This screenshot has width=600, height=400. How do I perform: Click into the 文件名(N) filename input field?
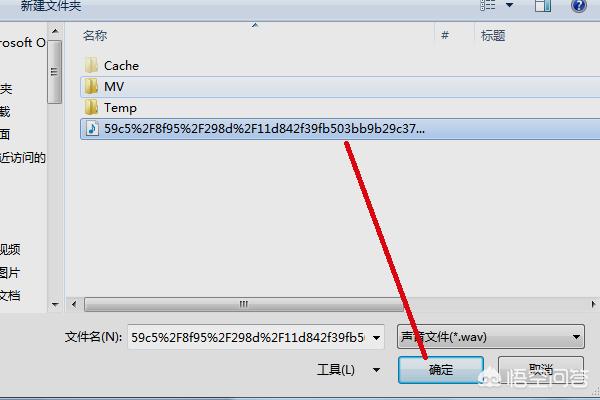click(x=249, y=337)
